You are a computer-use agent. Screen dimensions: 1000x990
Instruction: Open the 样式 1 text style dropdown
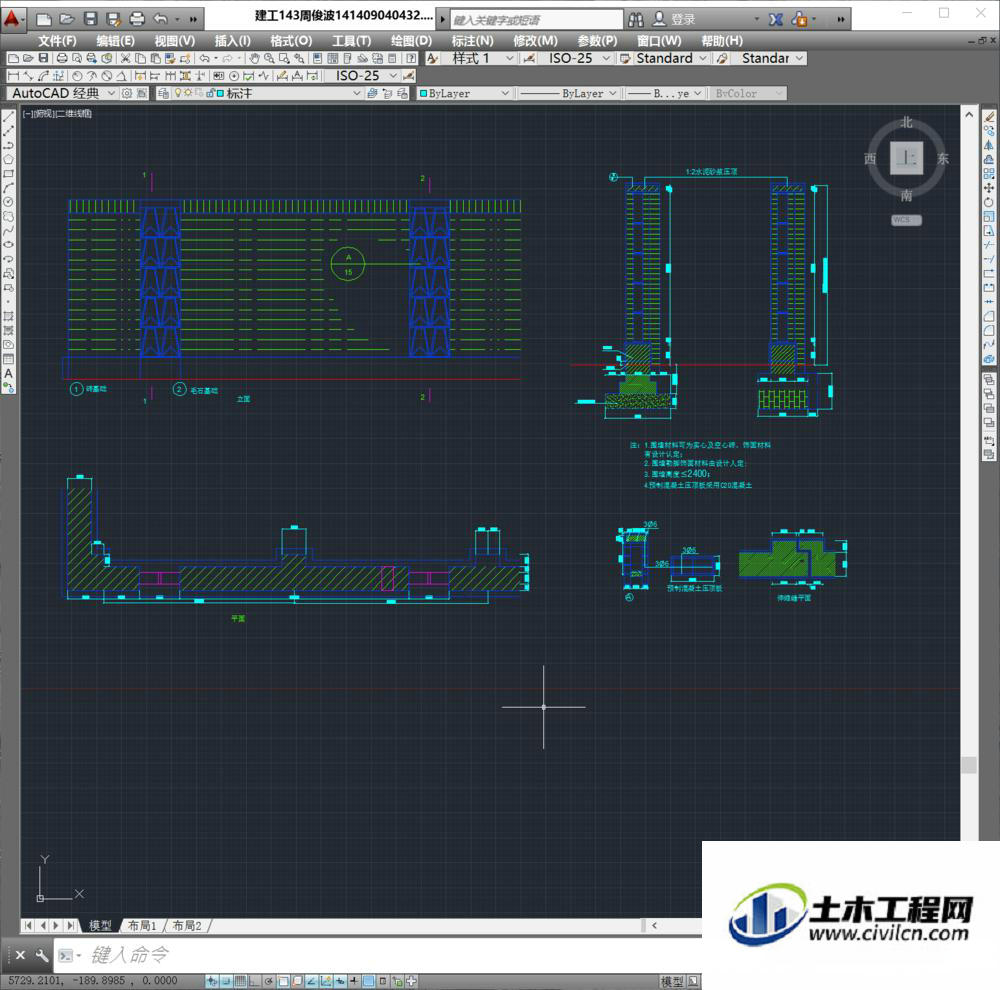479,58
